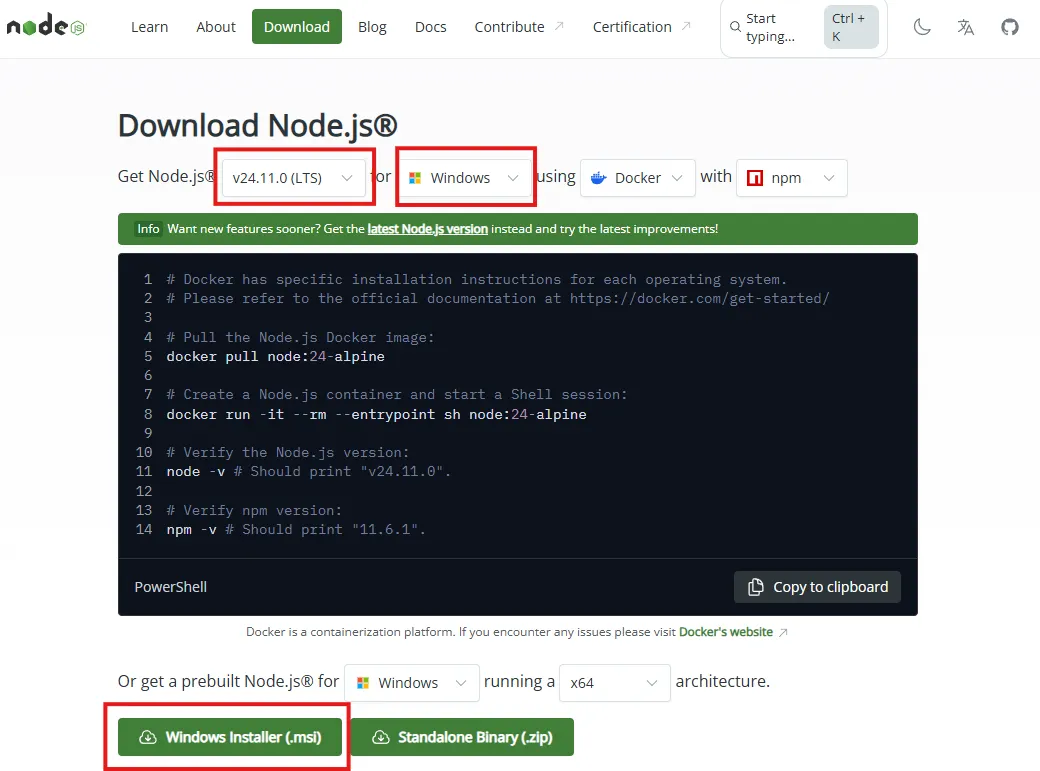Open the prebuilt Windows platform dropdown
1040x771 pixels.
(x=411, y=683)
